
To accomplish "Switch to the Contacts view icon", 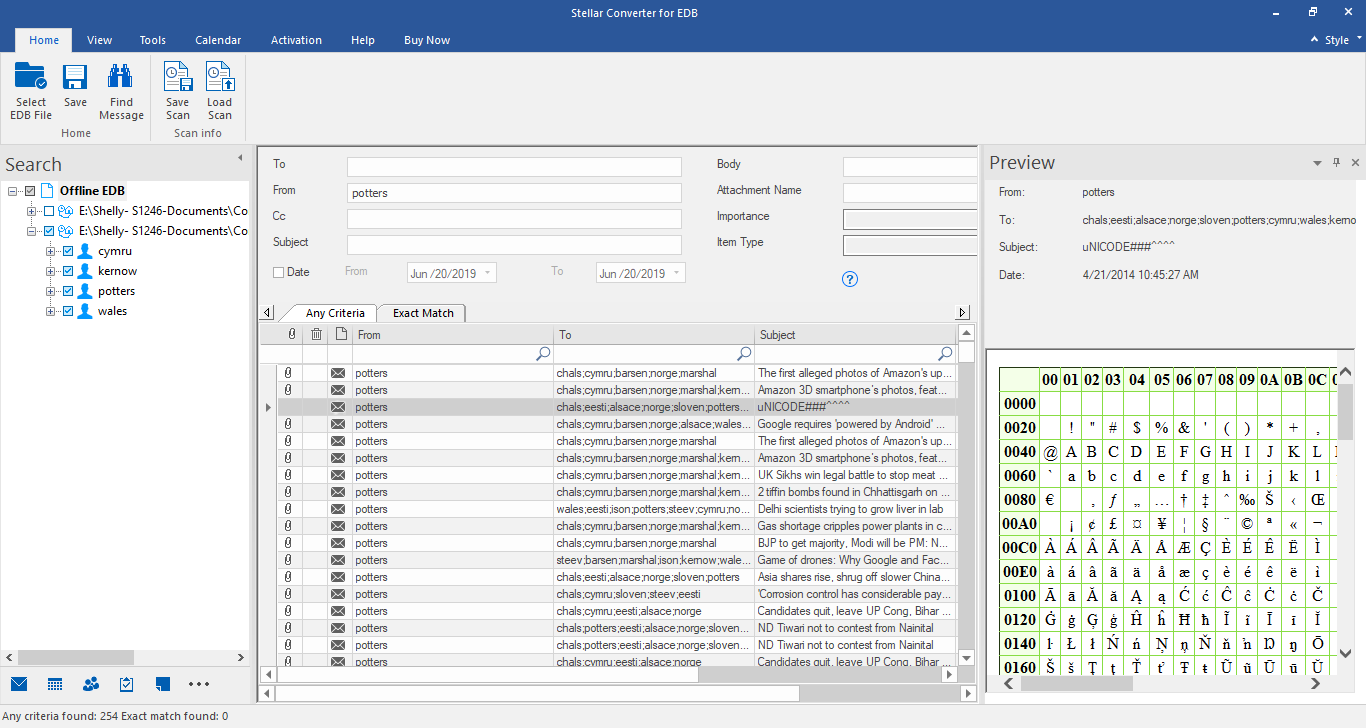I will click(91, 684).
